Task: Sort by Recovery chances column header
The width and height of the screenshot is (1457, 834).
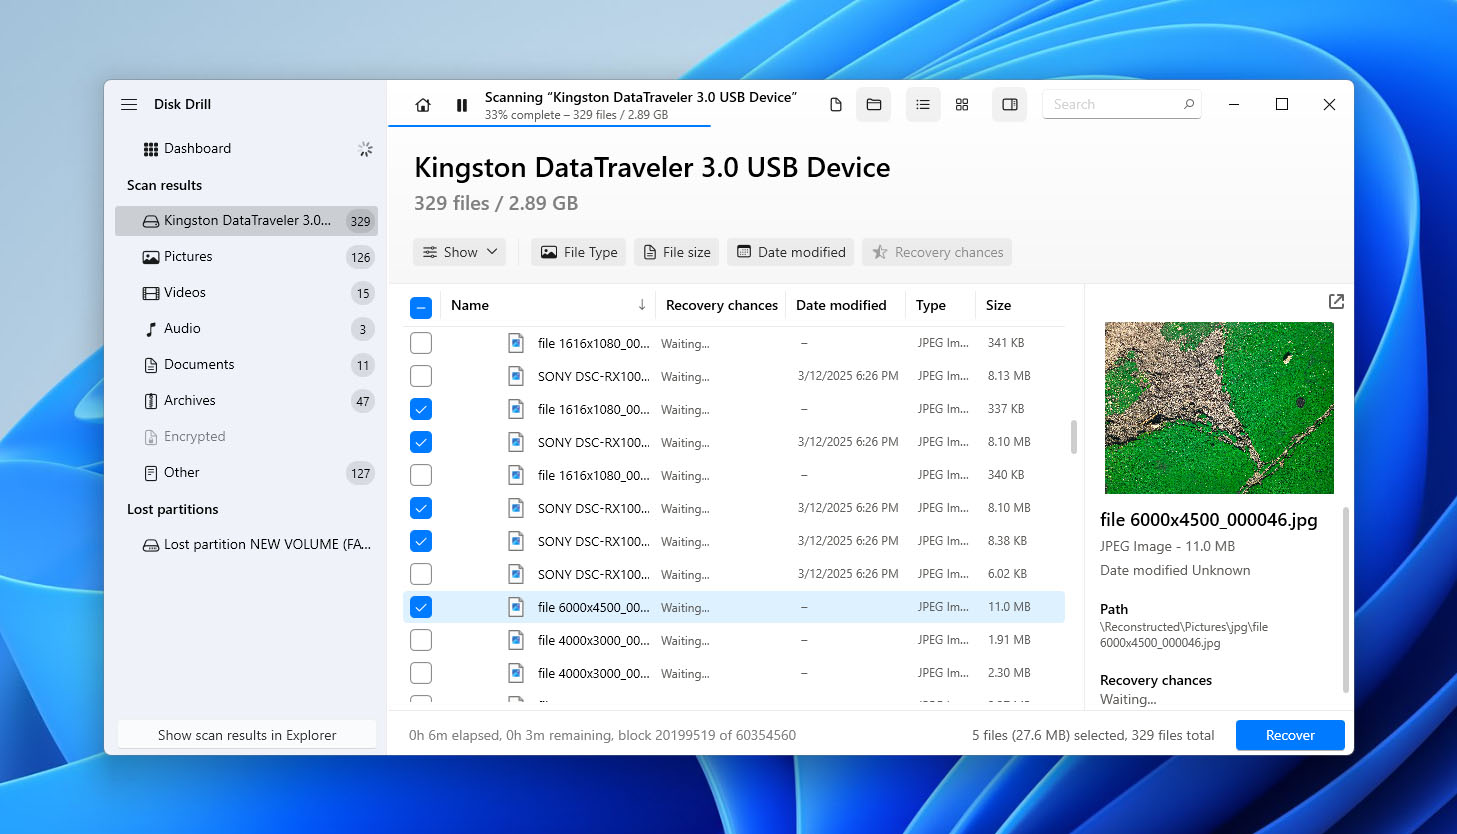Action: pos(722,305)
